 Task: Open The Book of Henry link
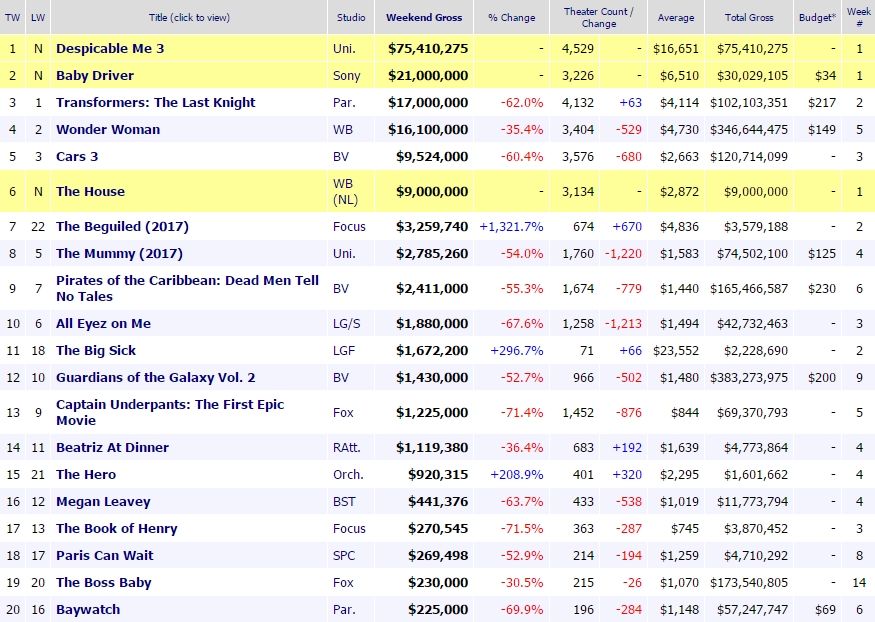(117, 528)
